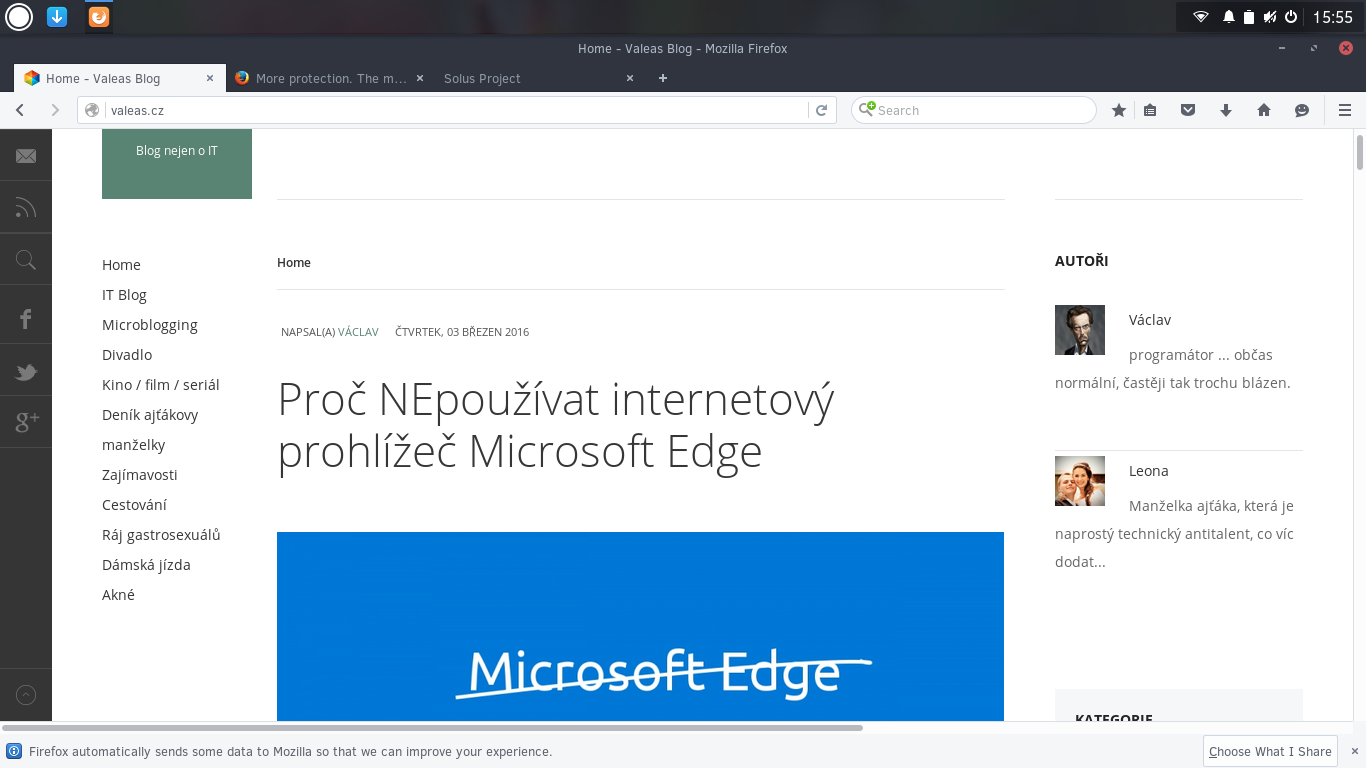Click the 15:55 clock
1366x768 pixels.
pyautogui.click(x=1332, y=17)
